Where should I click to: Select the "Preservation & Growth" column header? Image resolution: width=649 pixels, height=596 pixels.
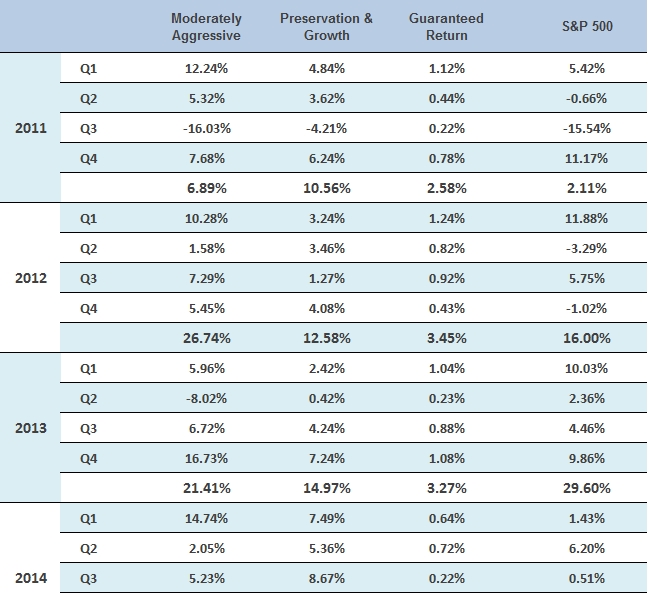pos(327,27)
